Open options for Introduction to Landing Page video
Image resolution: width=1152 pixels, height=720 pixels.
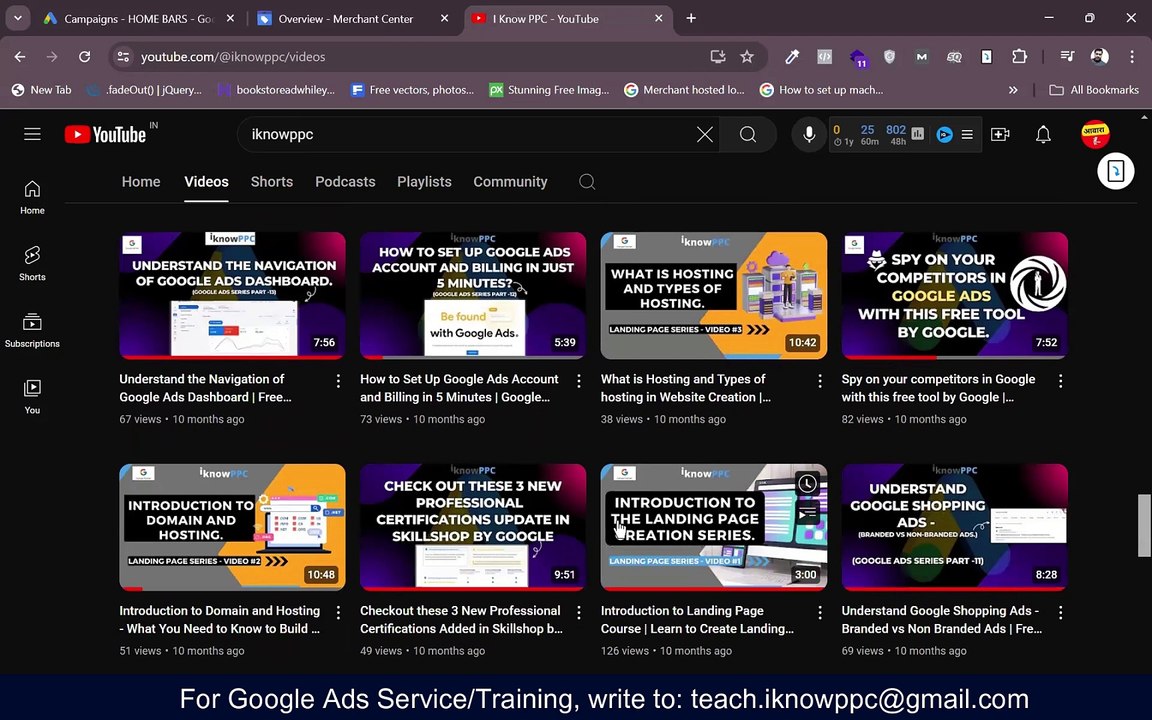click(x=820, y=612)
